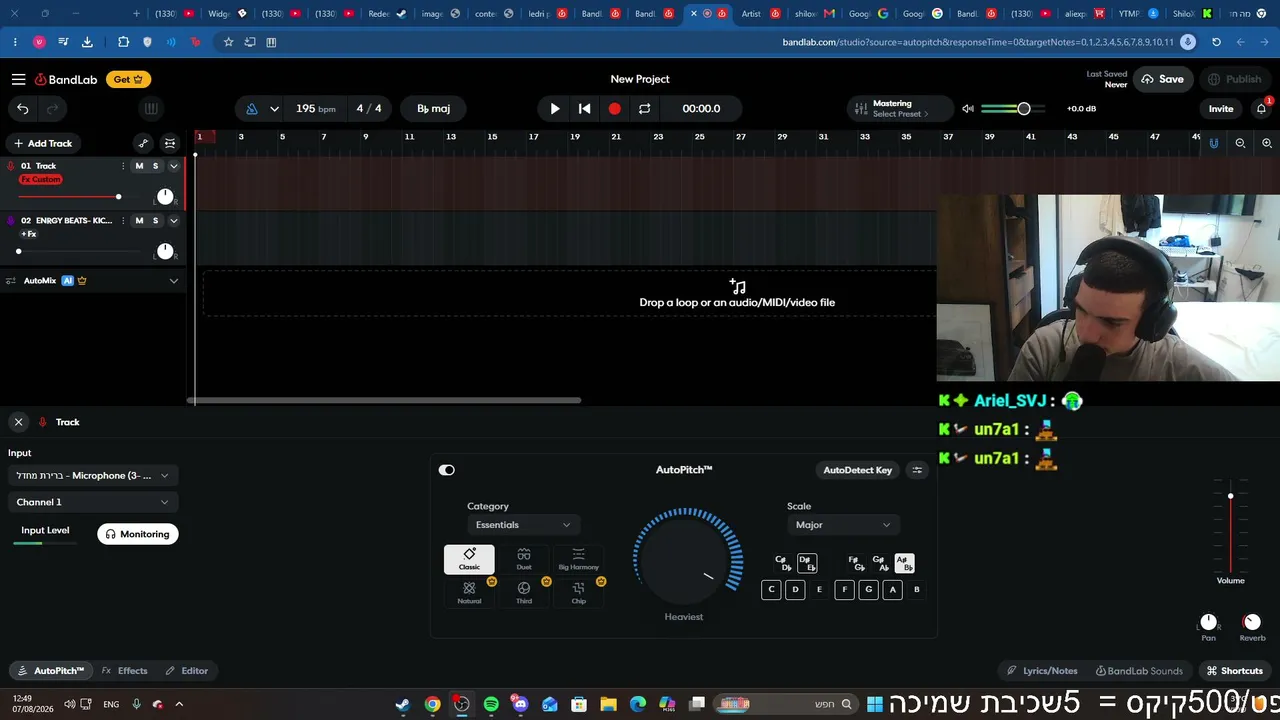
Task: Open the Lyrics/Notes panel
Action: click(1042, 671)
